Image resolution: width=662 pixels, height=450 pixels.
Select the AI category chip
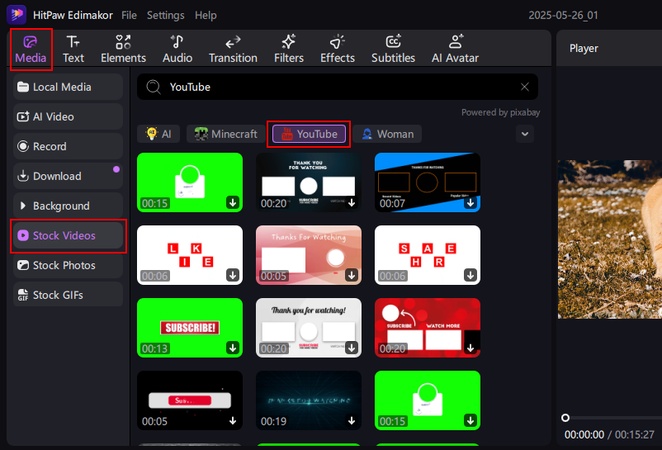pyautogui.click(x=158, y=134)
